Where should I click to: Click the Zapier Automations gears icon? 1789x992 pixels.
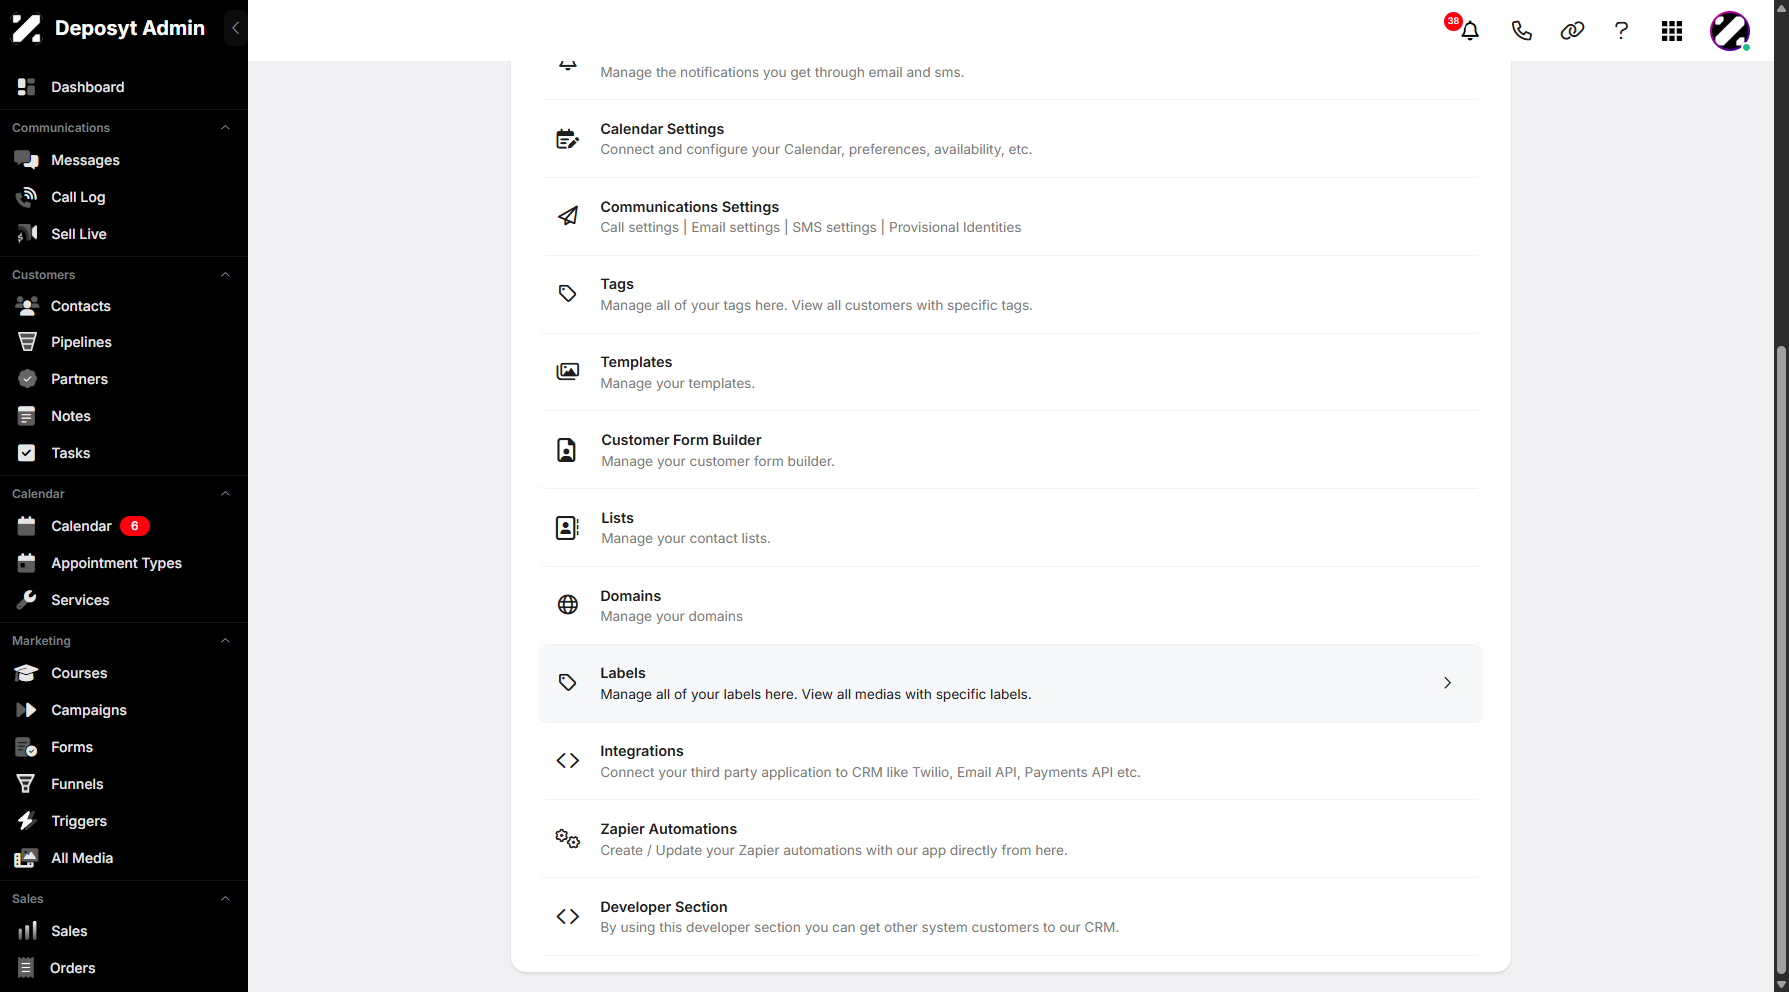coord(567,839)
